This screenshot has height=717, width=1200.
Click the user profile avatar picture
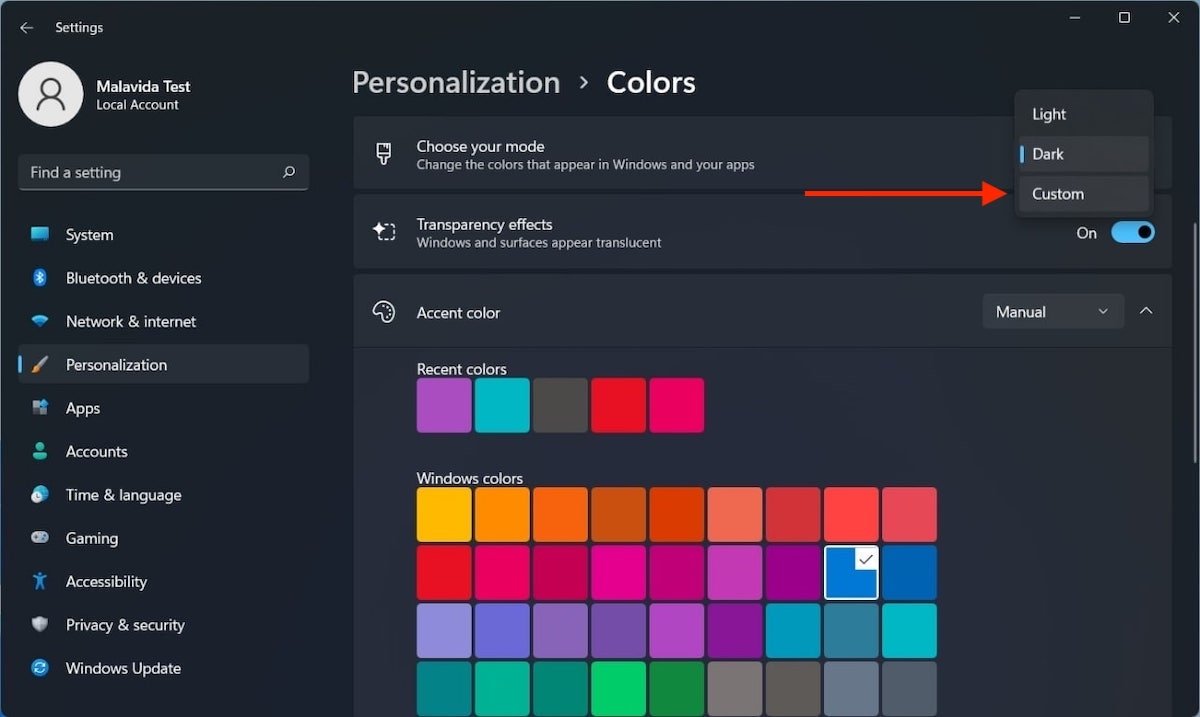point(50,94)
